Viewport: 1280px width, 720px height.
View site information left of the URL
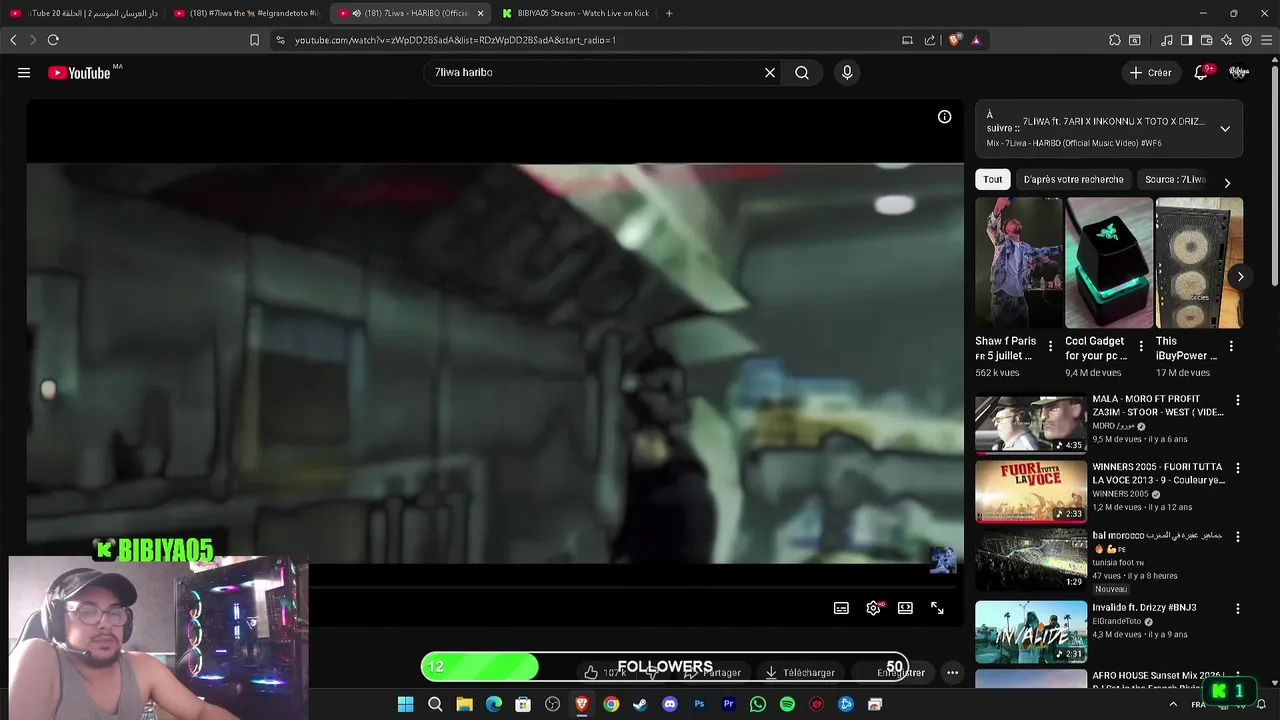point(280,40)
